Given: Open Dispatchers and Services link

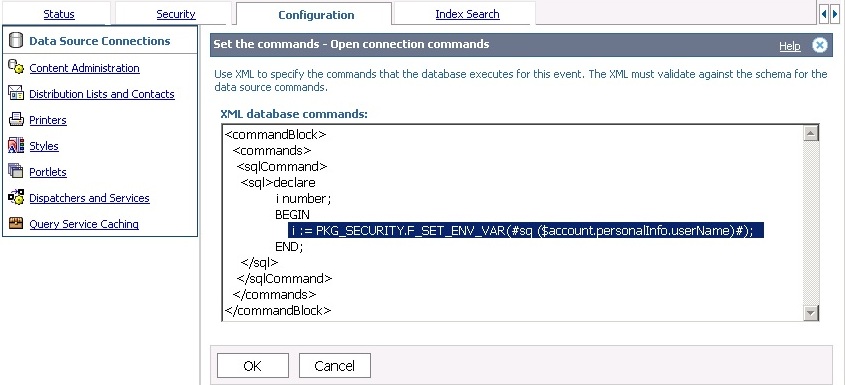Looking at the screenshot, I should click(89, 198).
